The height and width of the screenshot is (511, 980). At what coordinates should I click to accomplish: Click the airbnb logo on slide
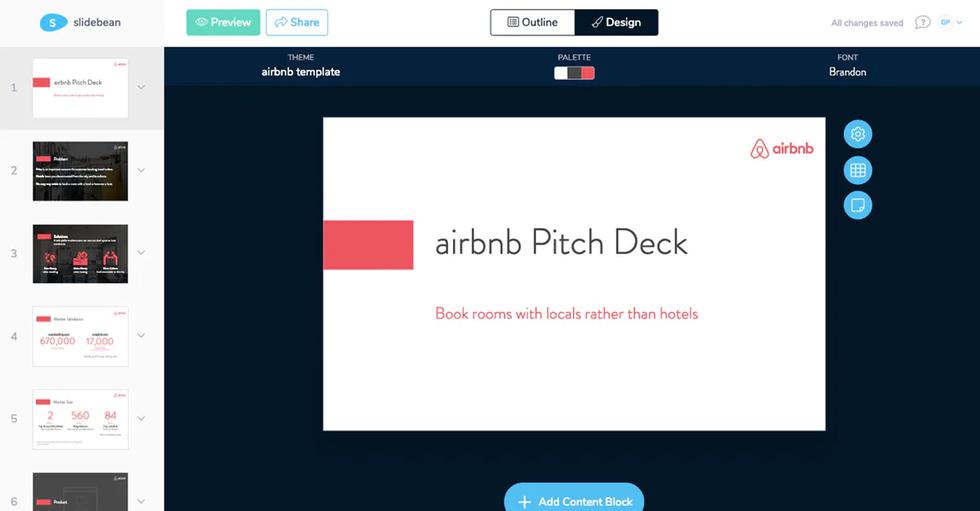pos(782,149)
